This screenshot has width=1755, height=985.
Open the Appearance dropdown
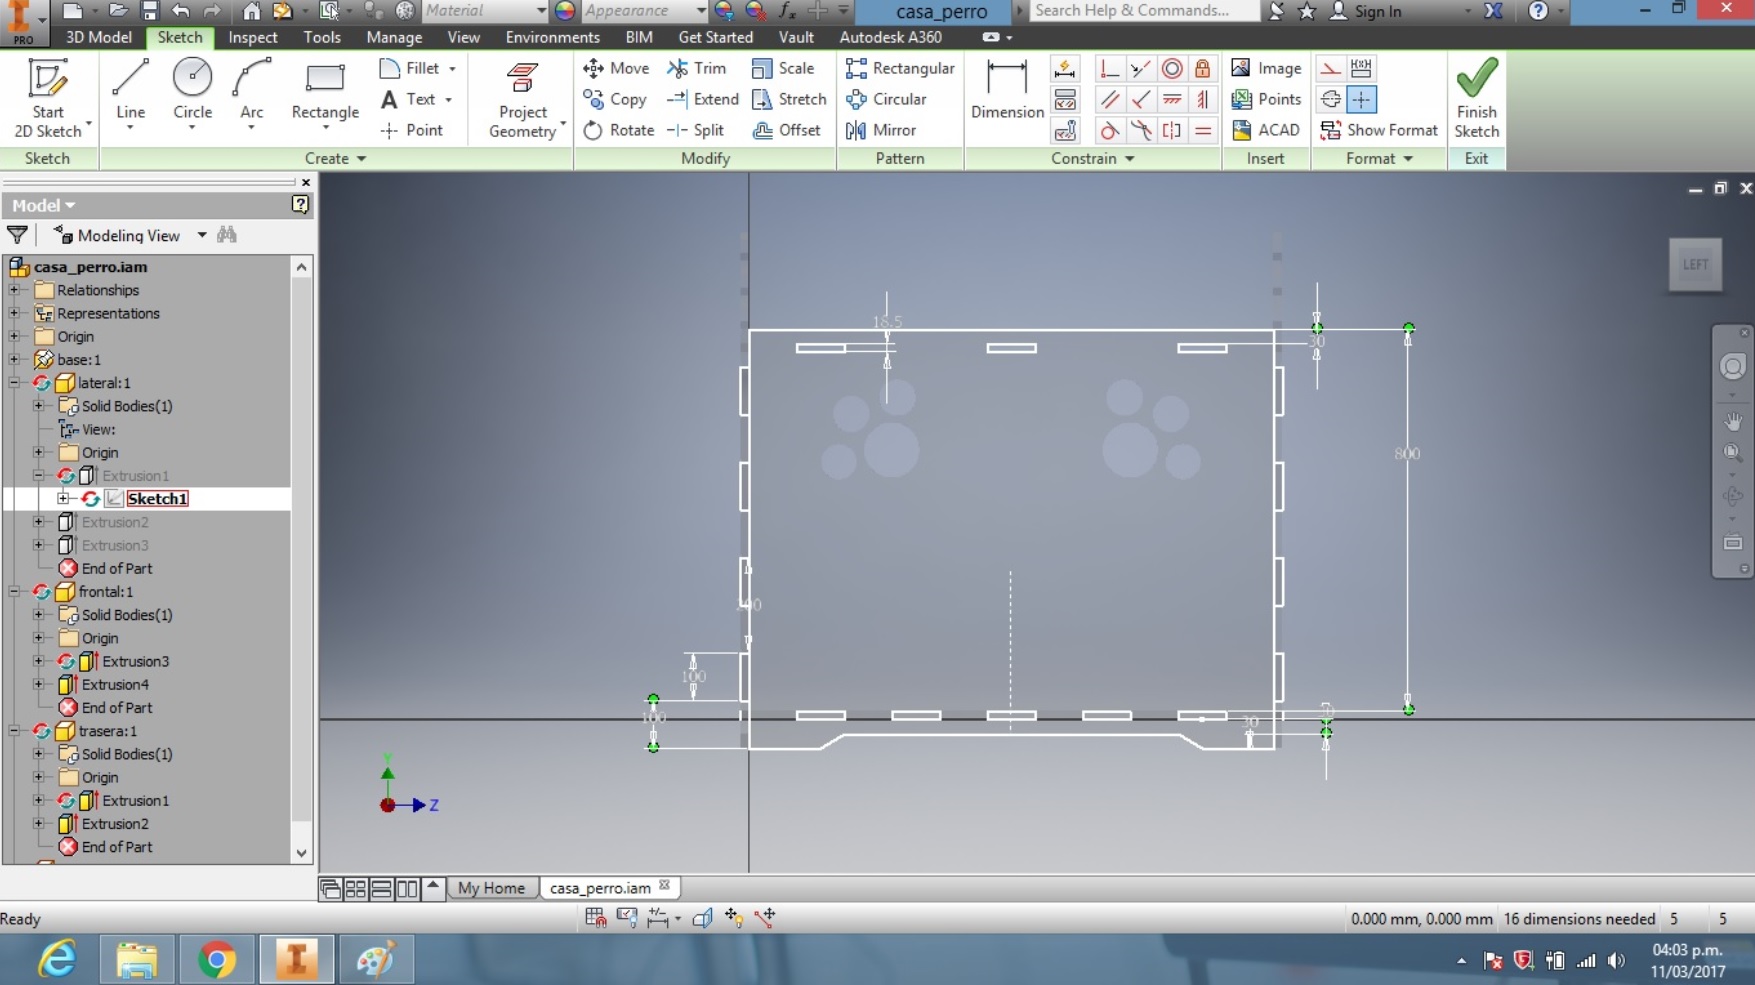644,11
